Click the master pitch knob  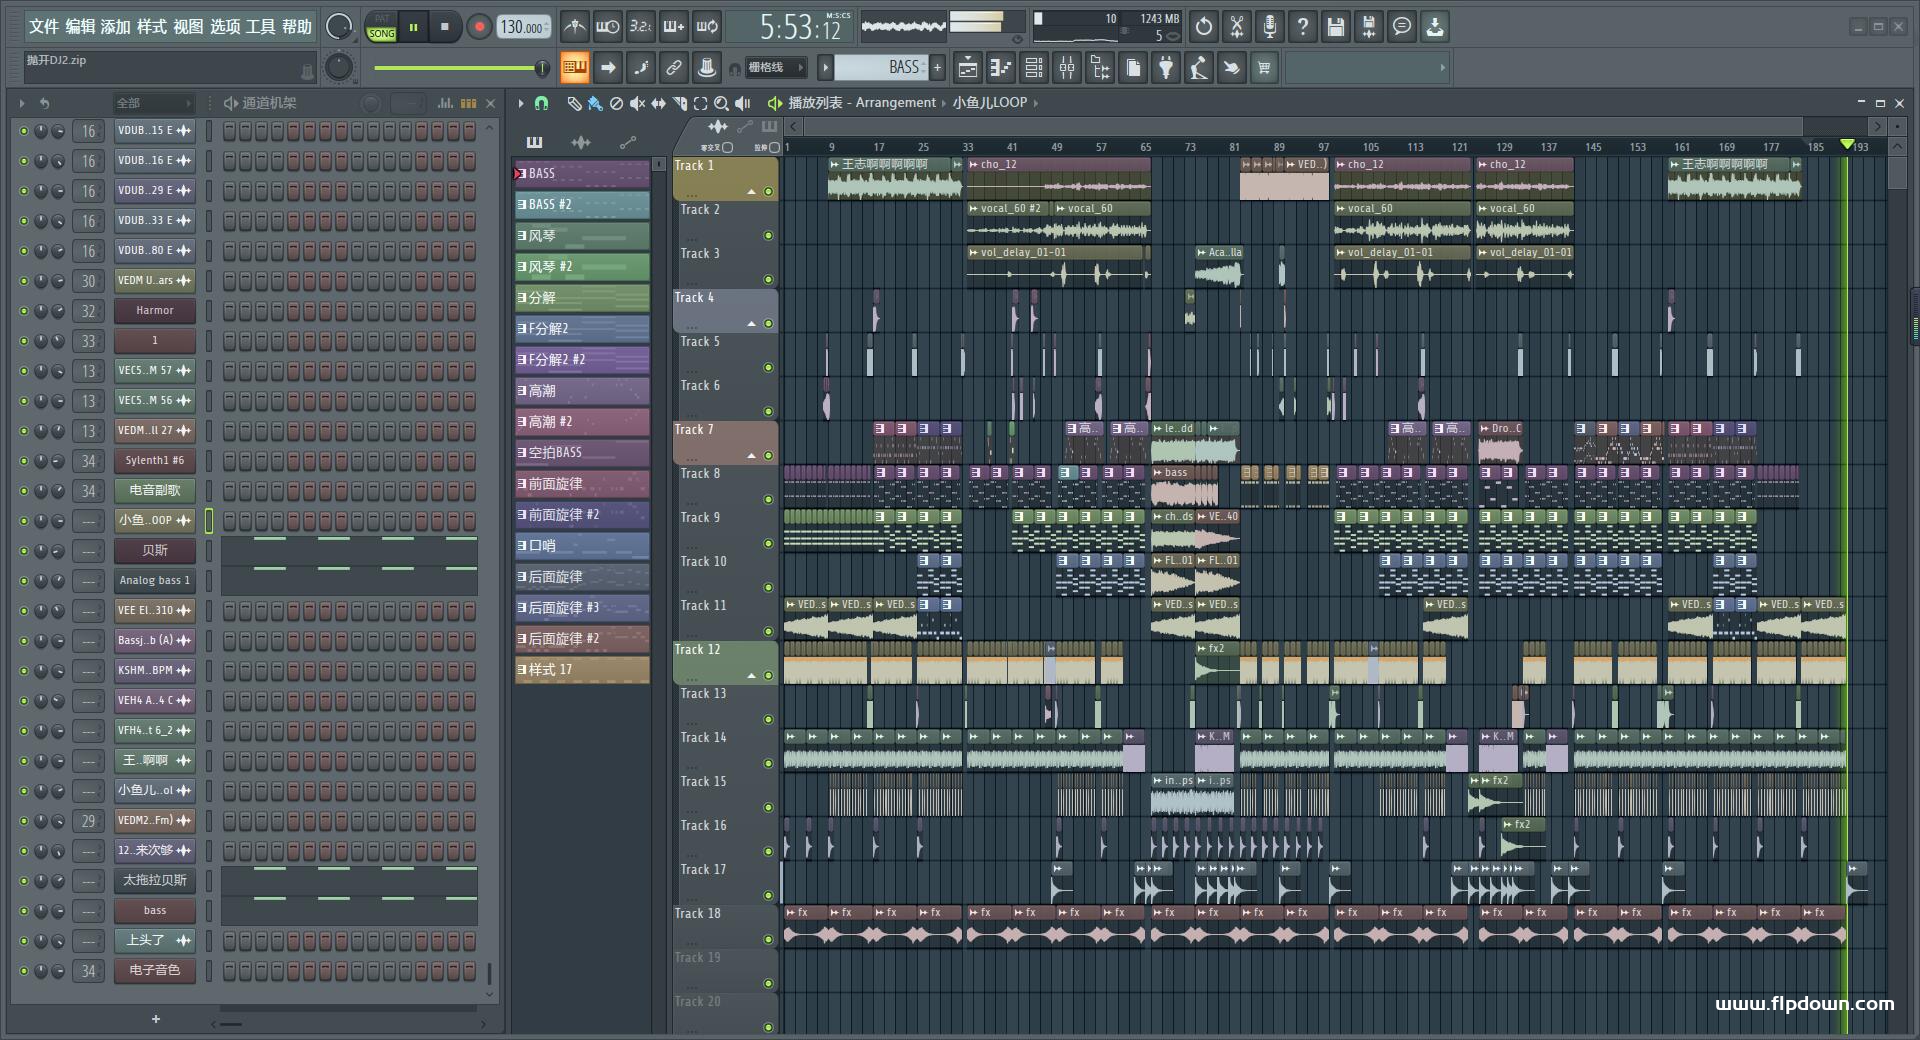339,67
